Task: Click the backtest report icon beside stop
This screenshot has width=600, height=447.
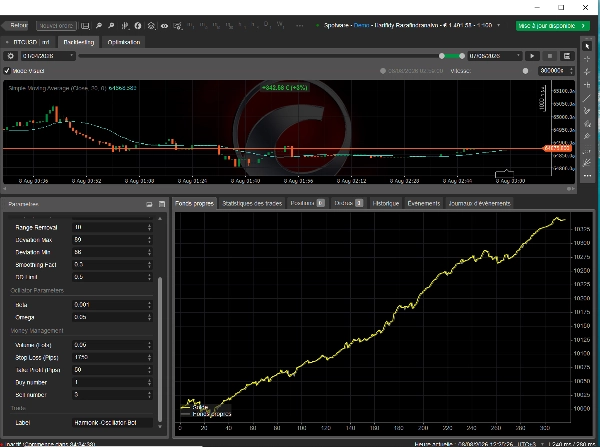Action: 567,56
